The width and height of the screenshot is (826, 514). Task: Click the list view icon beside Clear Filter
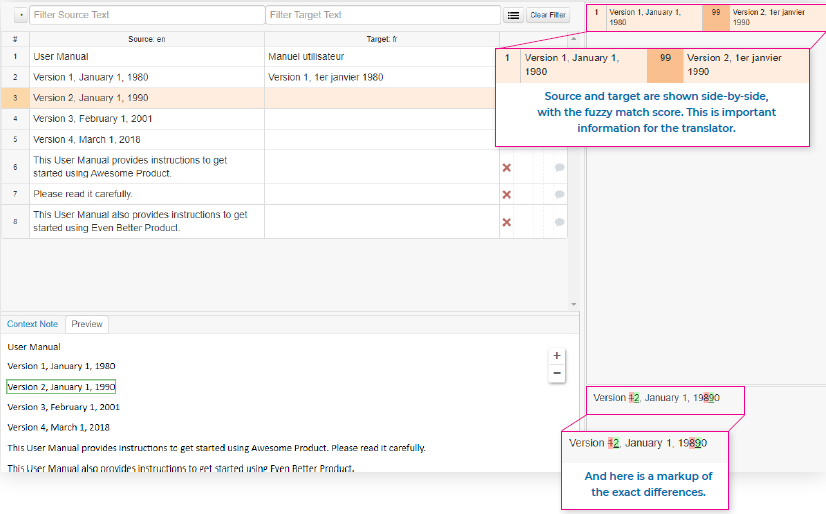click(513, 16)
